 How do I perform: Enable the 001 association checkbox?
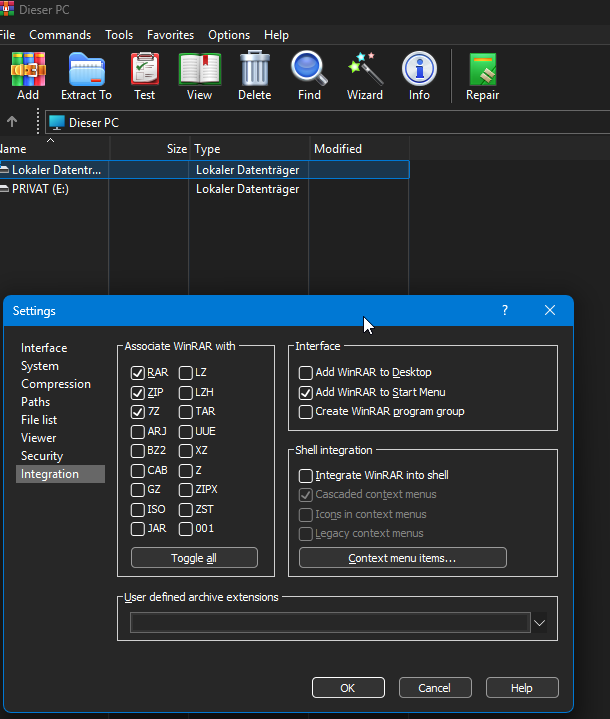click(186, 529)
